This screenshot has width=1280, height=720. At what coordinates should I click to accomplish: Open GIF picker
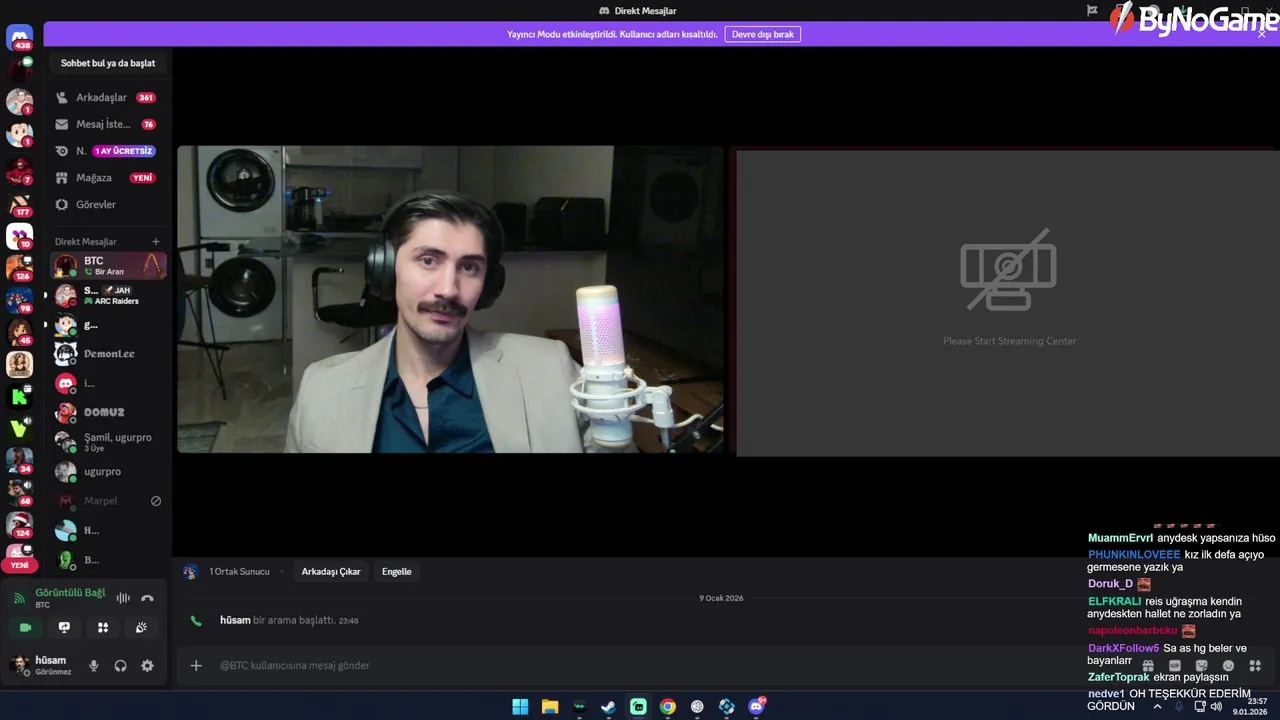(1175, 665)
